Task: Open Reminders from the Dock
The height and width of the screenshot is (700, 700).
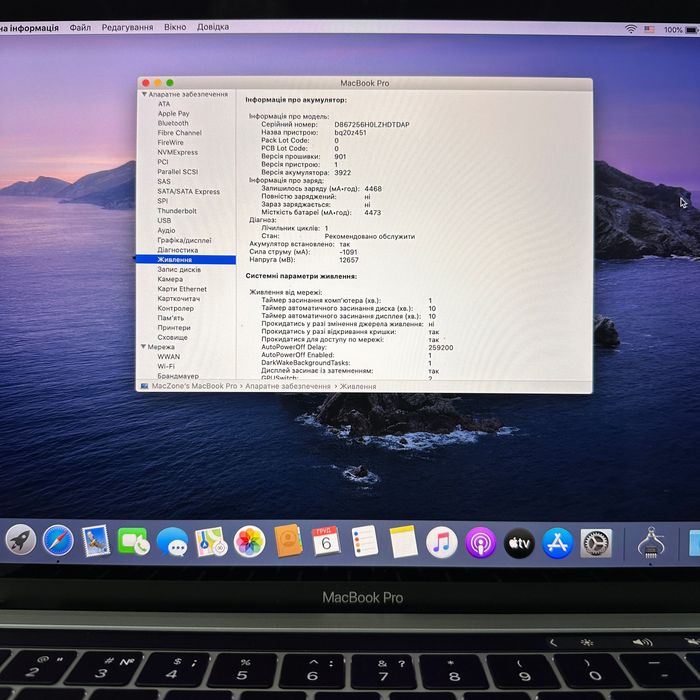Action: (364, 541)
